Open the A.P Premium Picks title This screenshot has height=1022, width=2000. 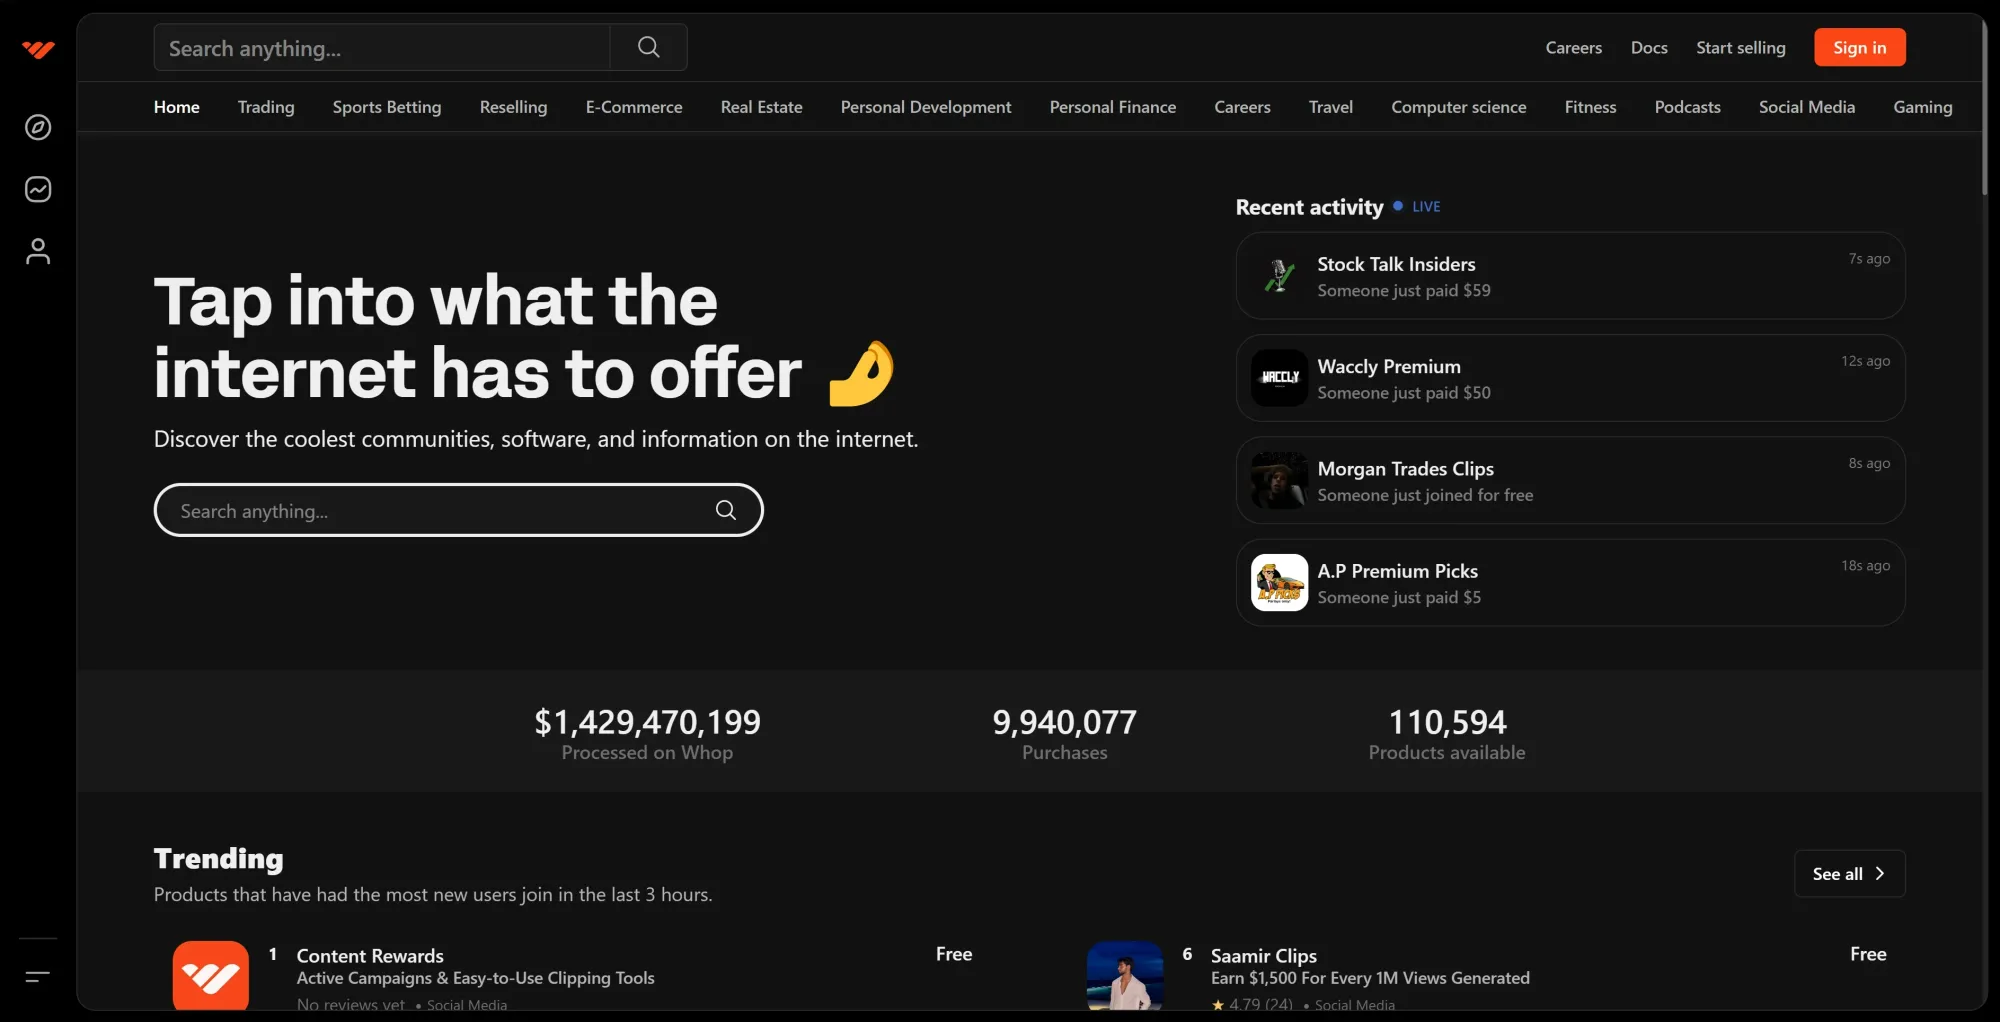coord(1398,571)
